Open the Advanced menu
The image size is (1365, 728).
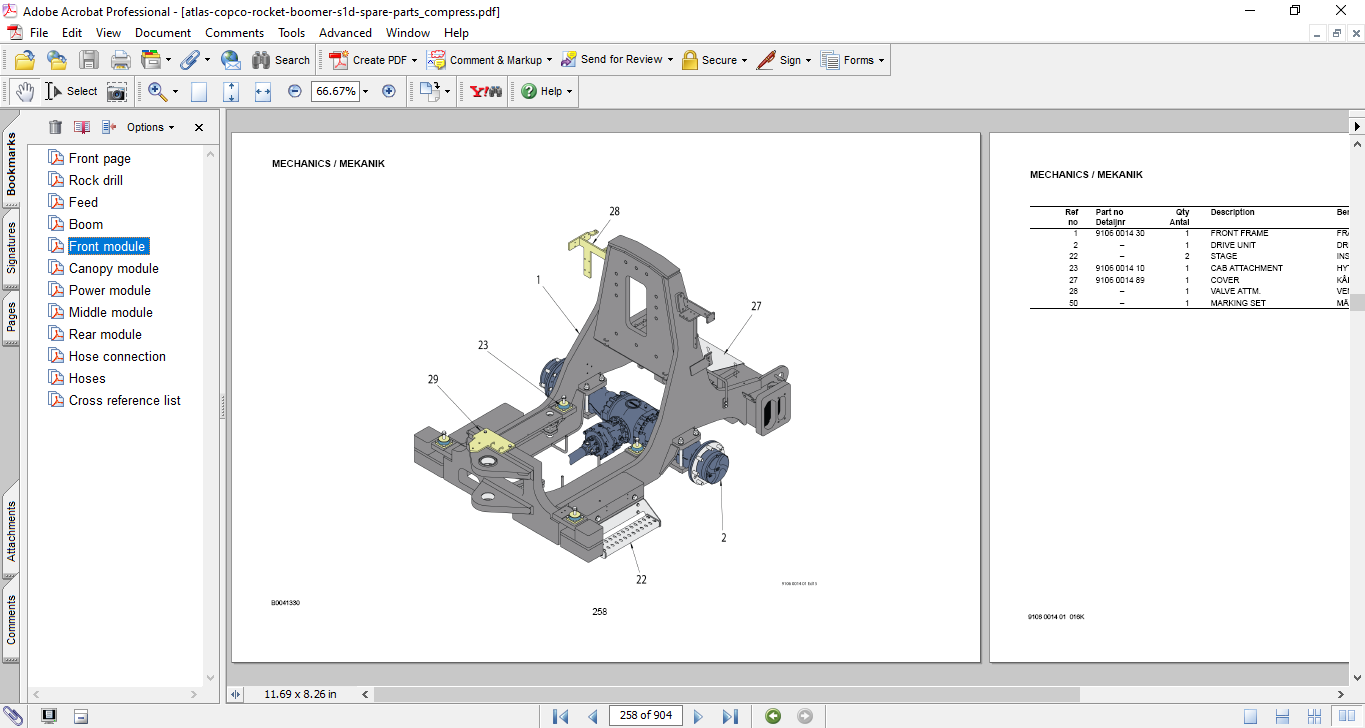pos(345,33)
